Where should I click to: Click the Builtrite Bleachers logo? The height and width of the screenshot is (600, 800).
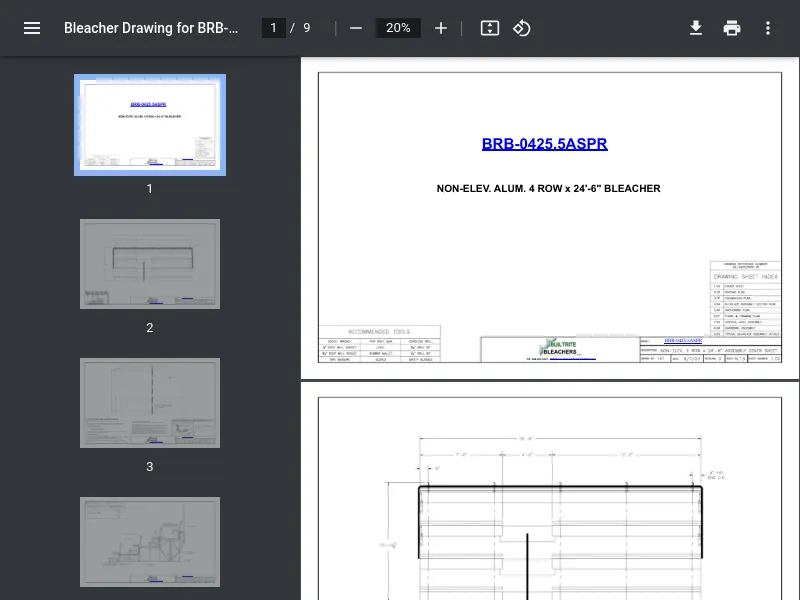559,347
